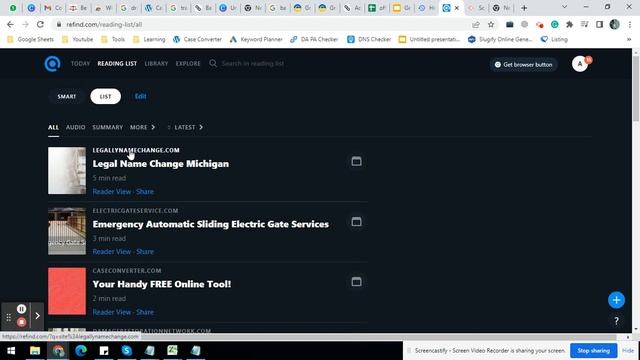Click ELECTRICGATESERVICE.COM source label

point(135,211)
